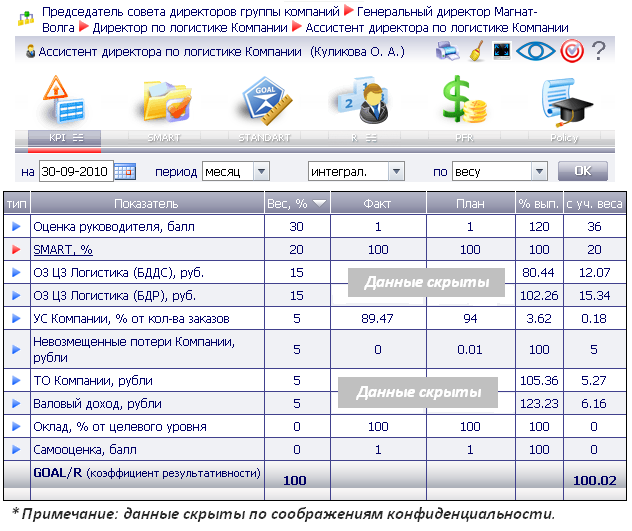
Task: Open the интеграл. dropdown
Action: pos(356,172)
